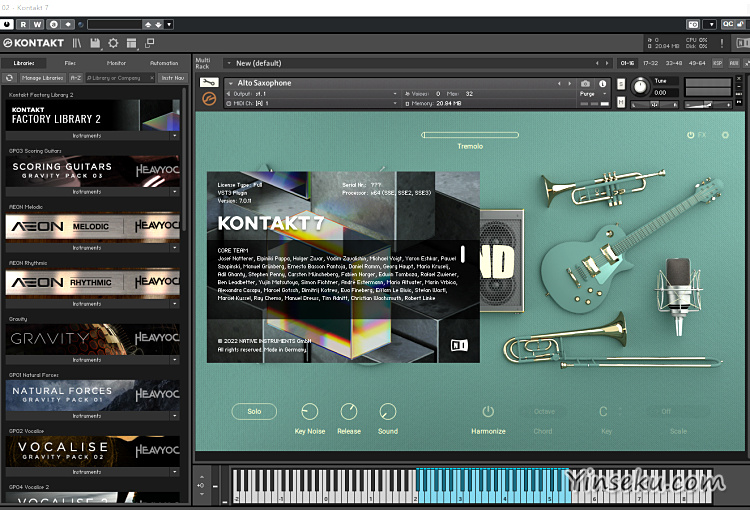Open the instrument wrench edit icon
This screenshot has width=750, height=510.
pos(209,83)
